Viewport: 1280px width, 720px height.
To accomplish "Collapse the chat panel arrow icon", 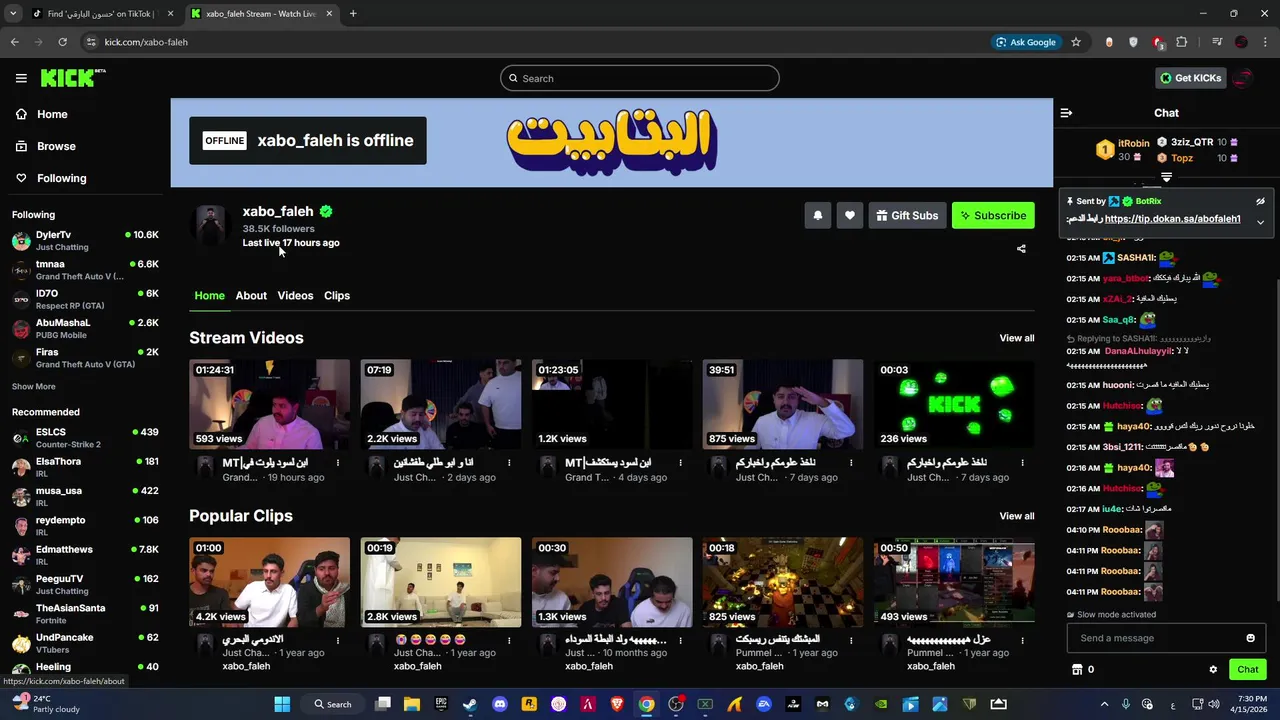I will [x=1066, y=113].
